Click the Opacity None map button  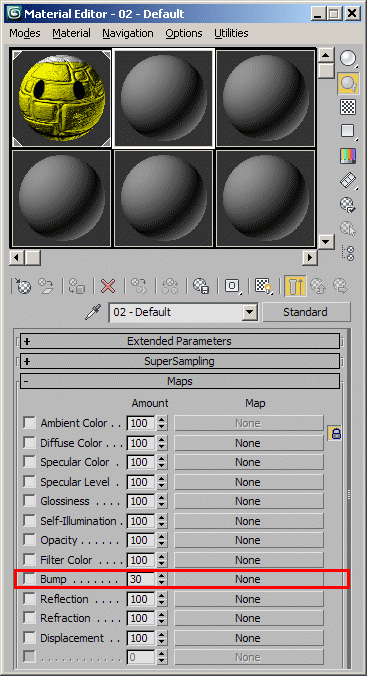[x=248, y=540]
